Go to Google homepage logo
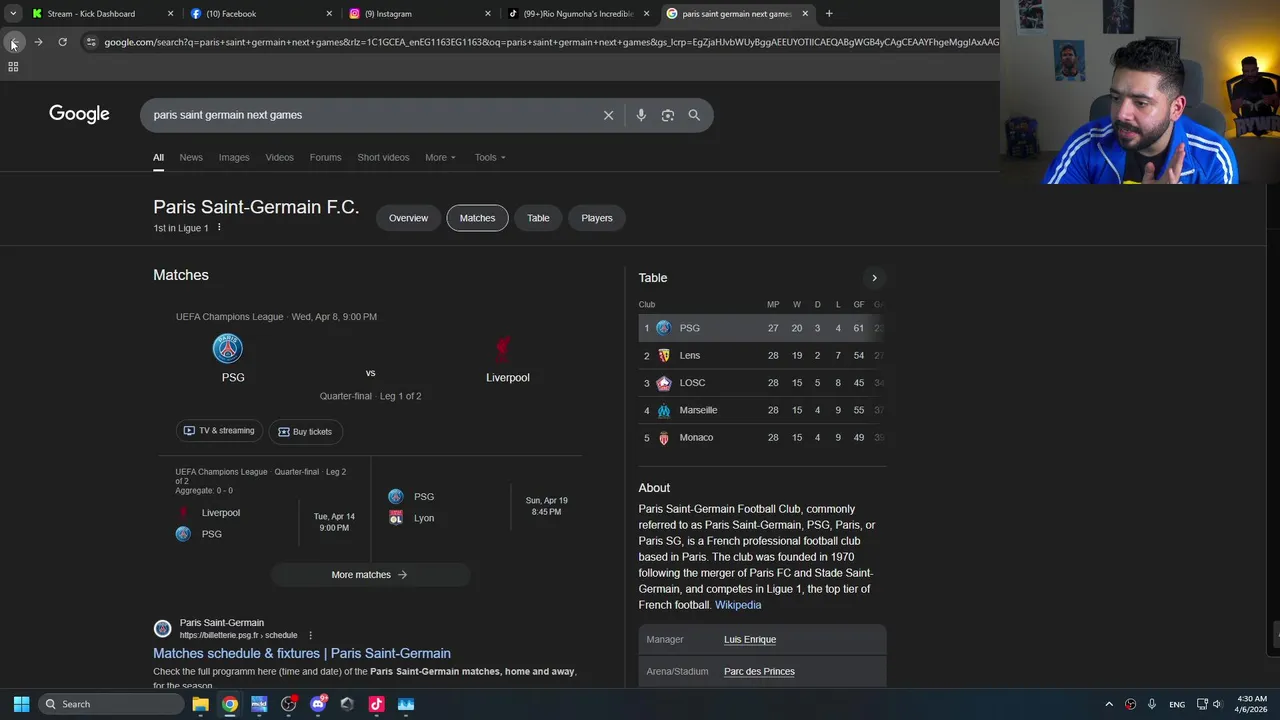The width and height of the screenshot is (1280, 720). click(x=79, y=114)
